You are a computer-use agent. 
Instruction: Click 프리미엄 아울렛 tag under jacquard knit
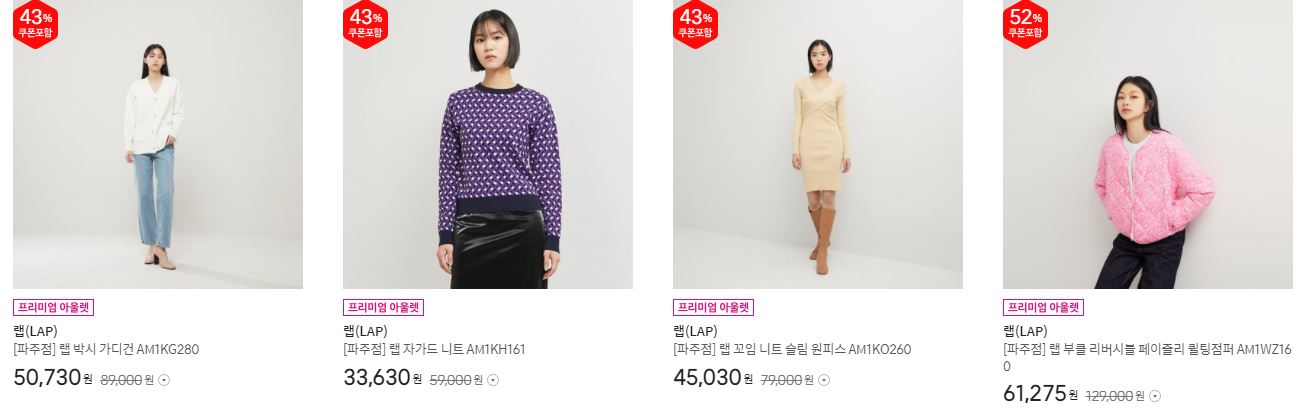pyautogui.click(x=383, y=308)
